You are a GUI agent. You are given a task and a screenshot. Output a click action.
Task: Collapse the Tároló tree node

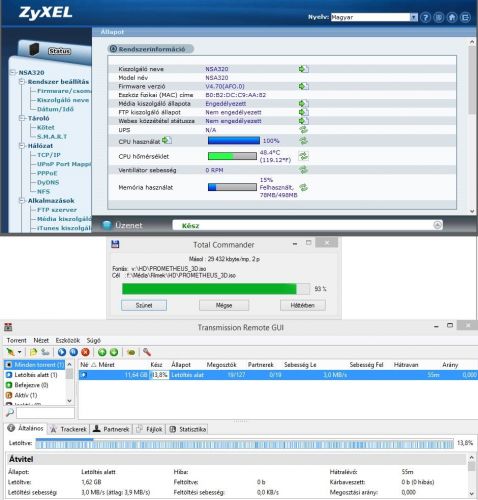click(22, 118)
